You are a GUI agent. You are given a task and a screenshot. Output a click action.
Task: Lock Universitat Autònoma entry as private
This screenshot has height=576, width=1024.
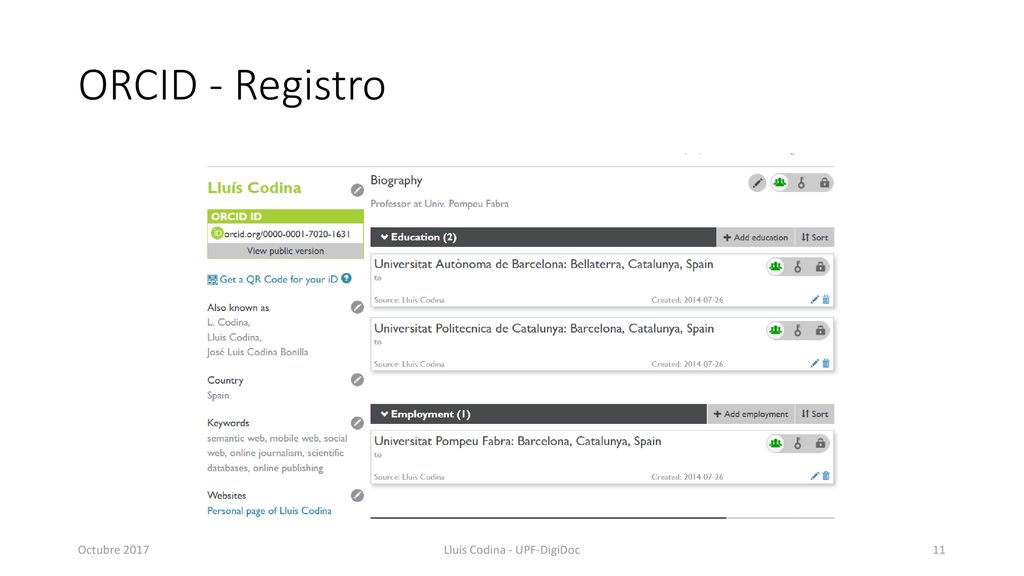tap(820, 266)
